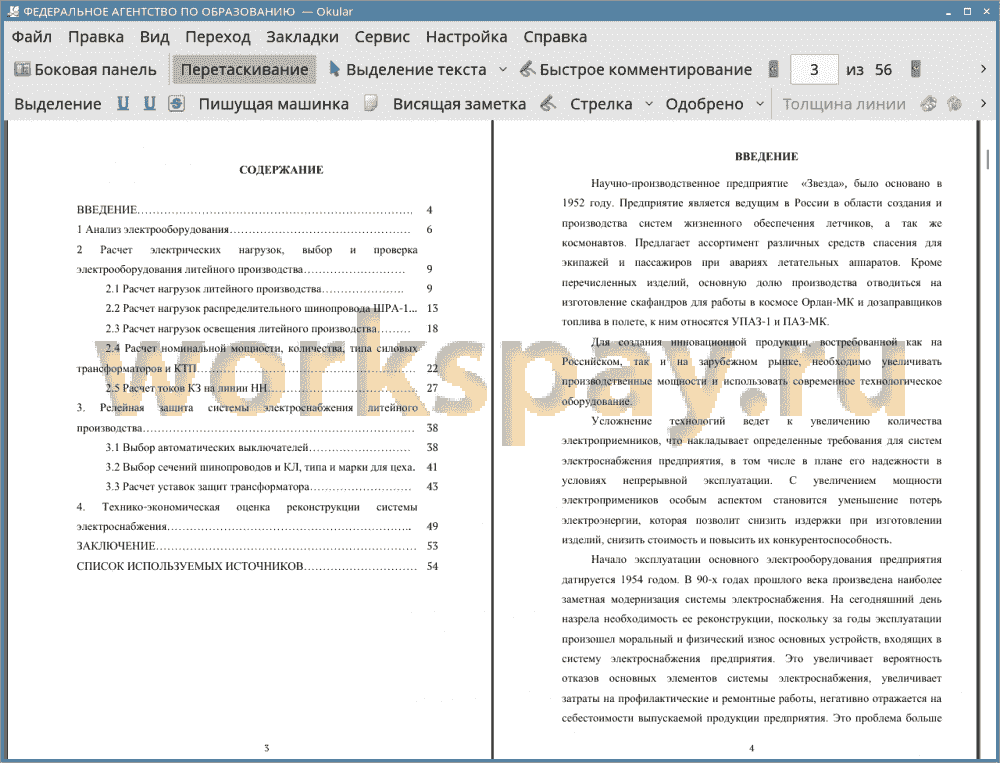
Task: Choose the Одобрено stamp tool
Action: pos(704,104)
